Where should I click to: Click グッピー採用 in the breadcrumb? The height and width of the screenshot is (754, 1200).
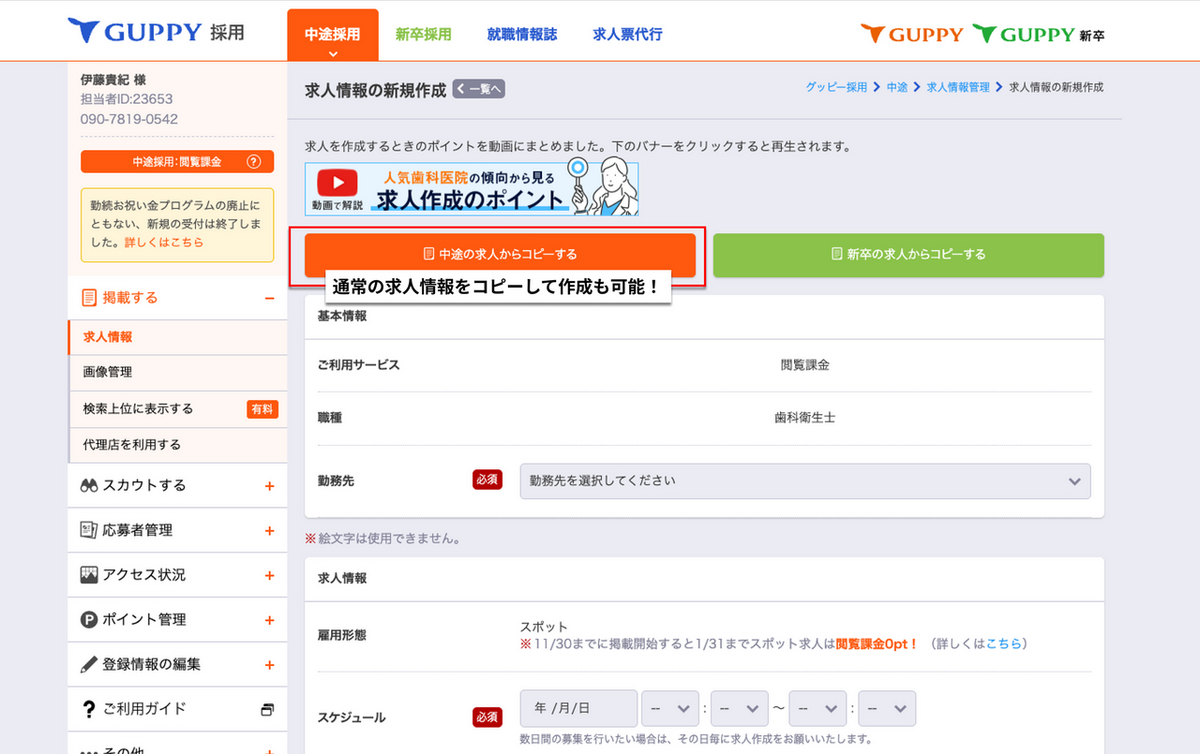[837, 88]
